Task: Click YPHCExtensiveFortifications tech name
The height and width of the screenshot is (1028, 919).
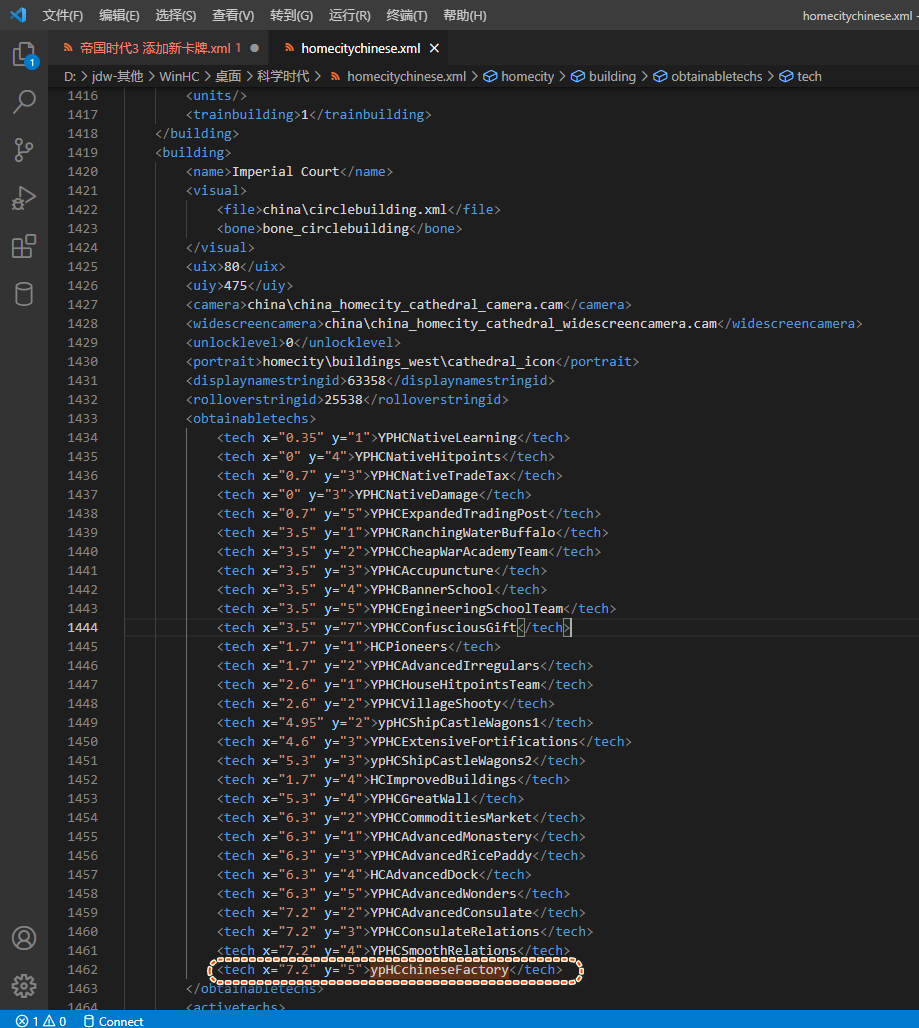Action: coord(474,742)
